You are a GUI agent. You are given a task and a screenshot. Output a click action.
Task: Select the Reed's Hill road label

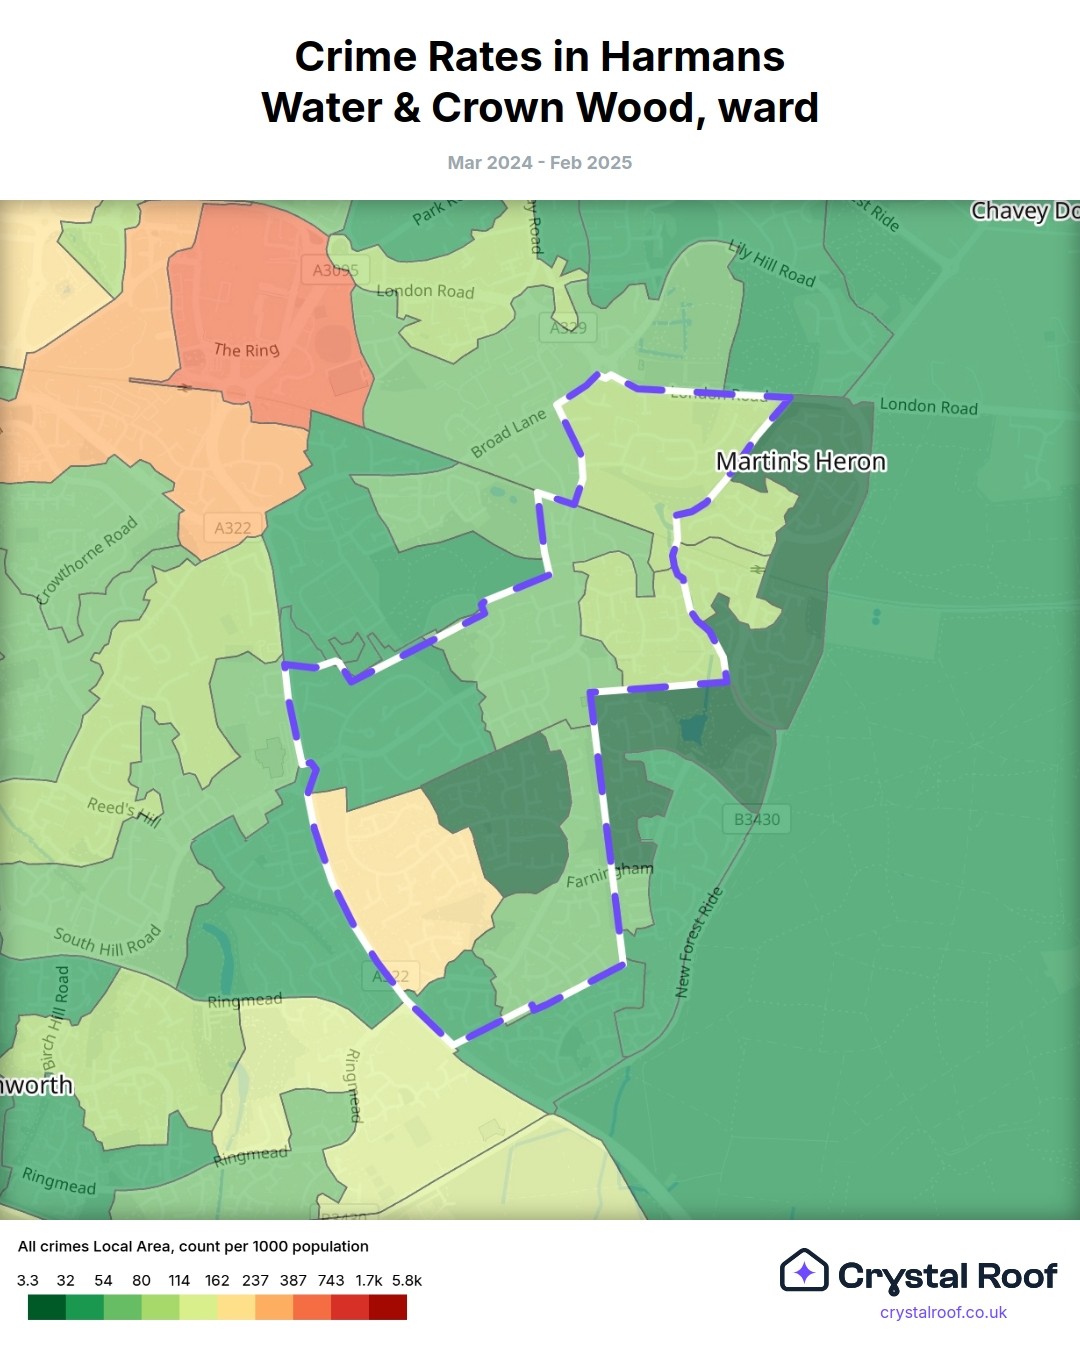pos(123,811)
